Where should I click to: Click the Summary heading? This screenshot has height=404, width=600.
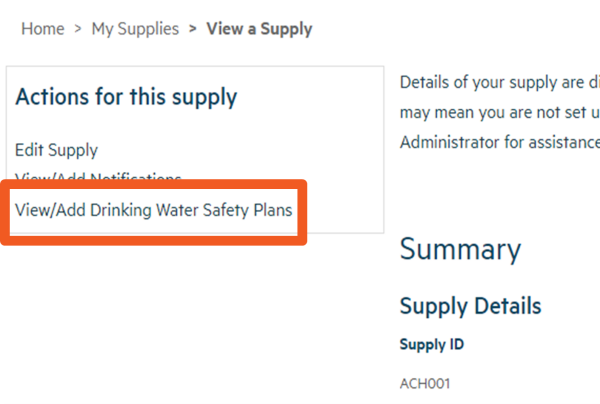click(460, 250)
